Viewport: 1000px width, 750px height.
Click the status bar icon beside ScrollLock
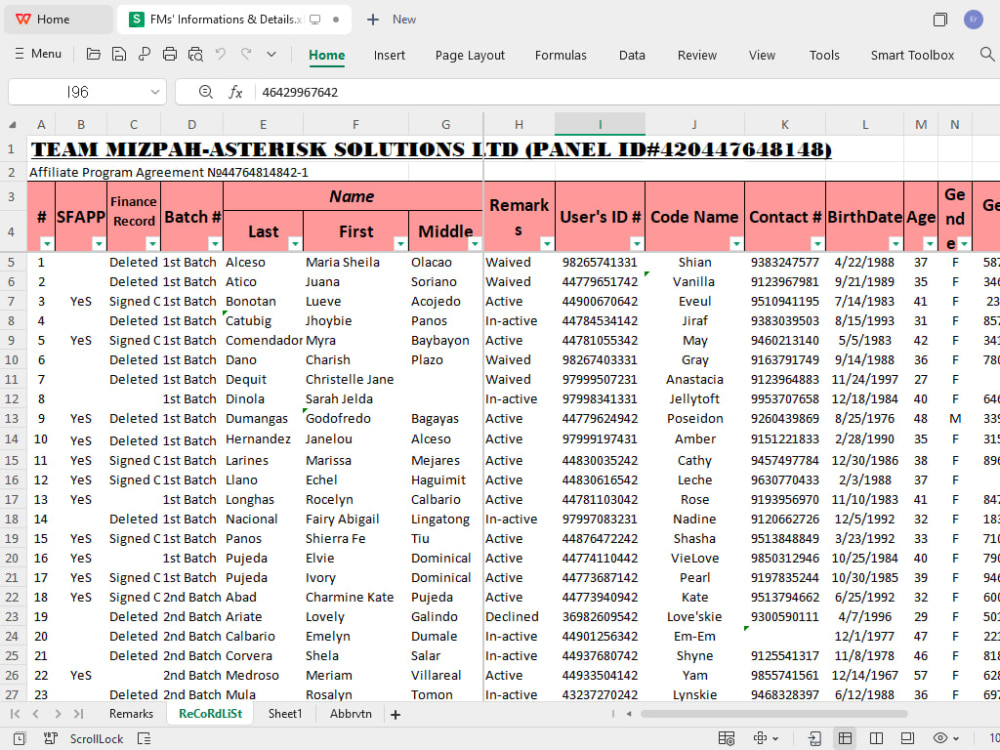144,739
